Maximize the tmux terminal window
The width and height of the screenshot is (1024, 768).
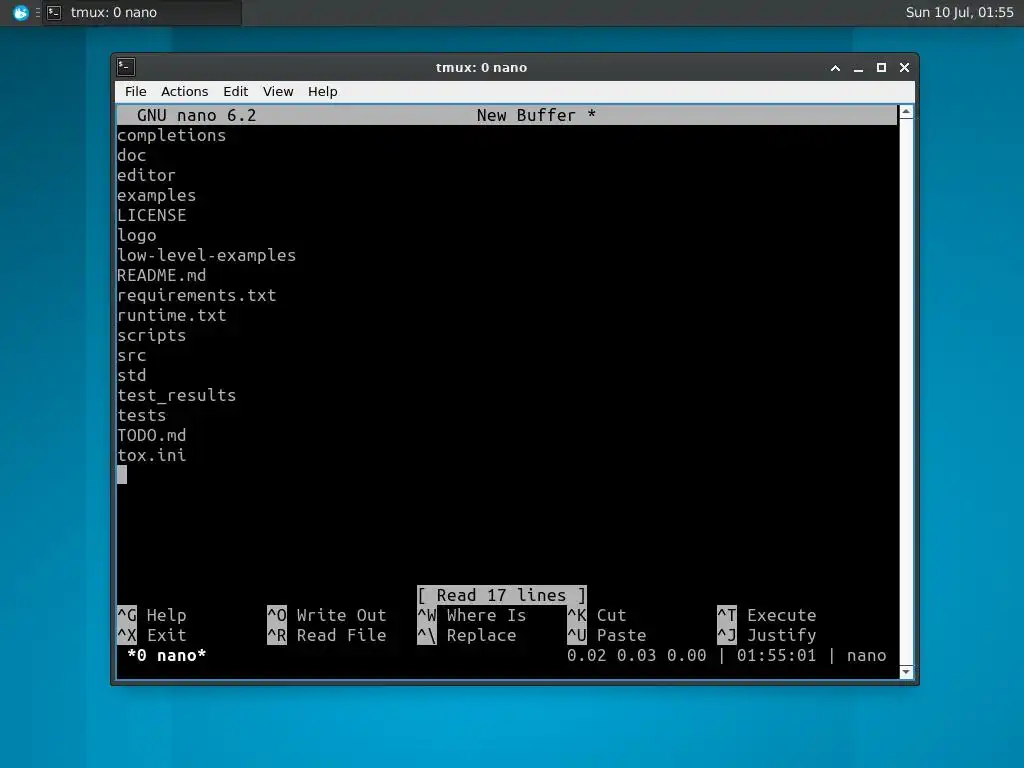[881, 68]
